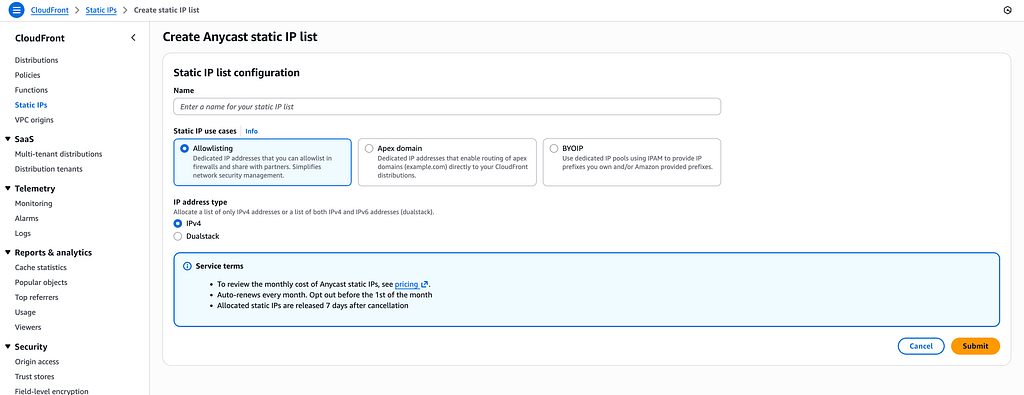Open Logs in the sidebar
The width and height of the screenshot is (1024, 395).
pos(23,233)
